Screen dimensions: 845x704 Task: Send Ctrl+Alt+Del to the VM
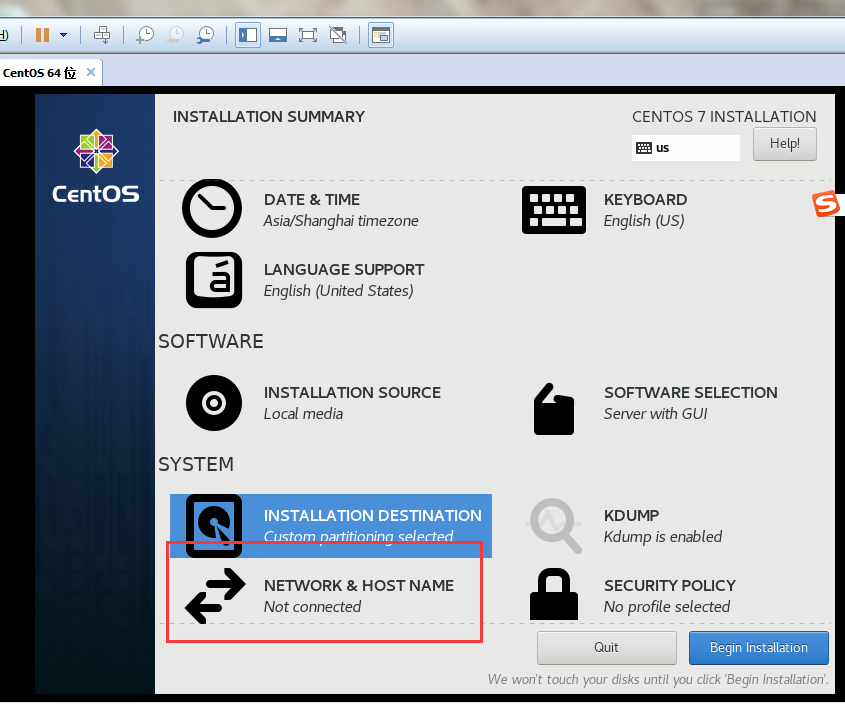(102, 35)
